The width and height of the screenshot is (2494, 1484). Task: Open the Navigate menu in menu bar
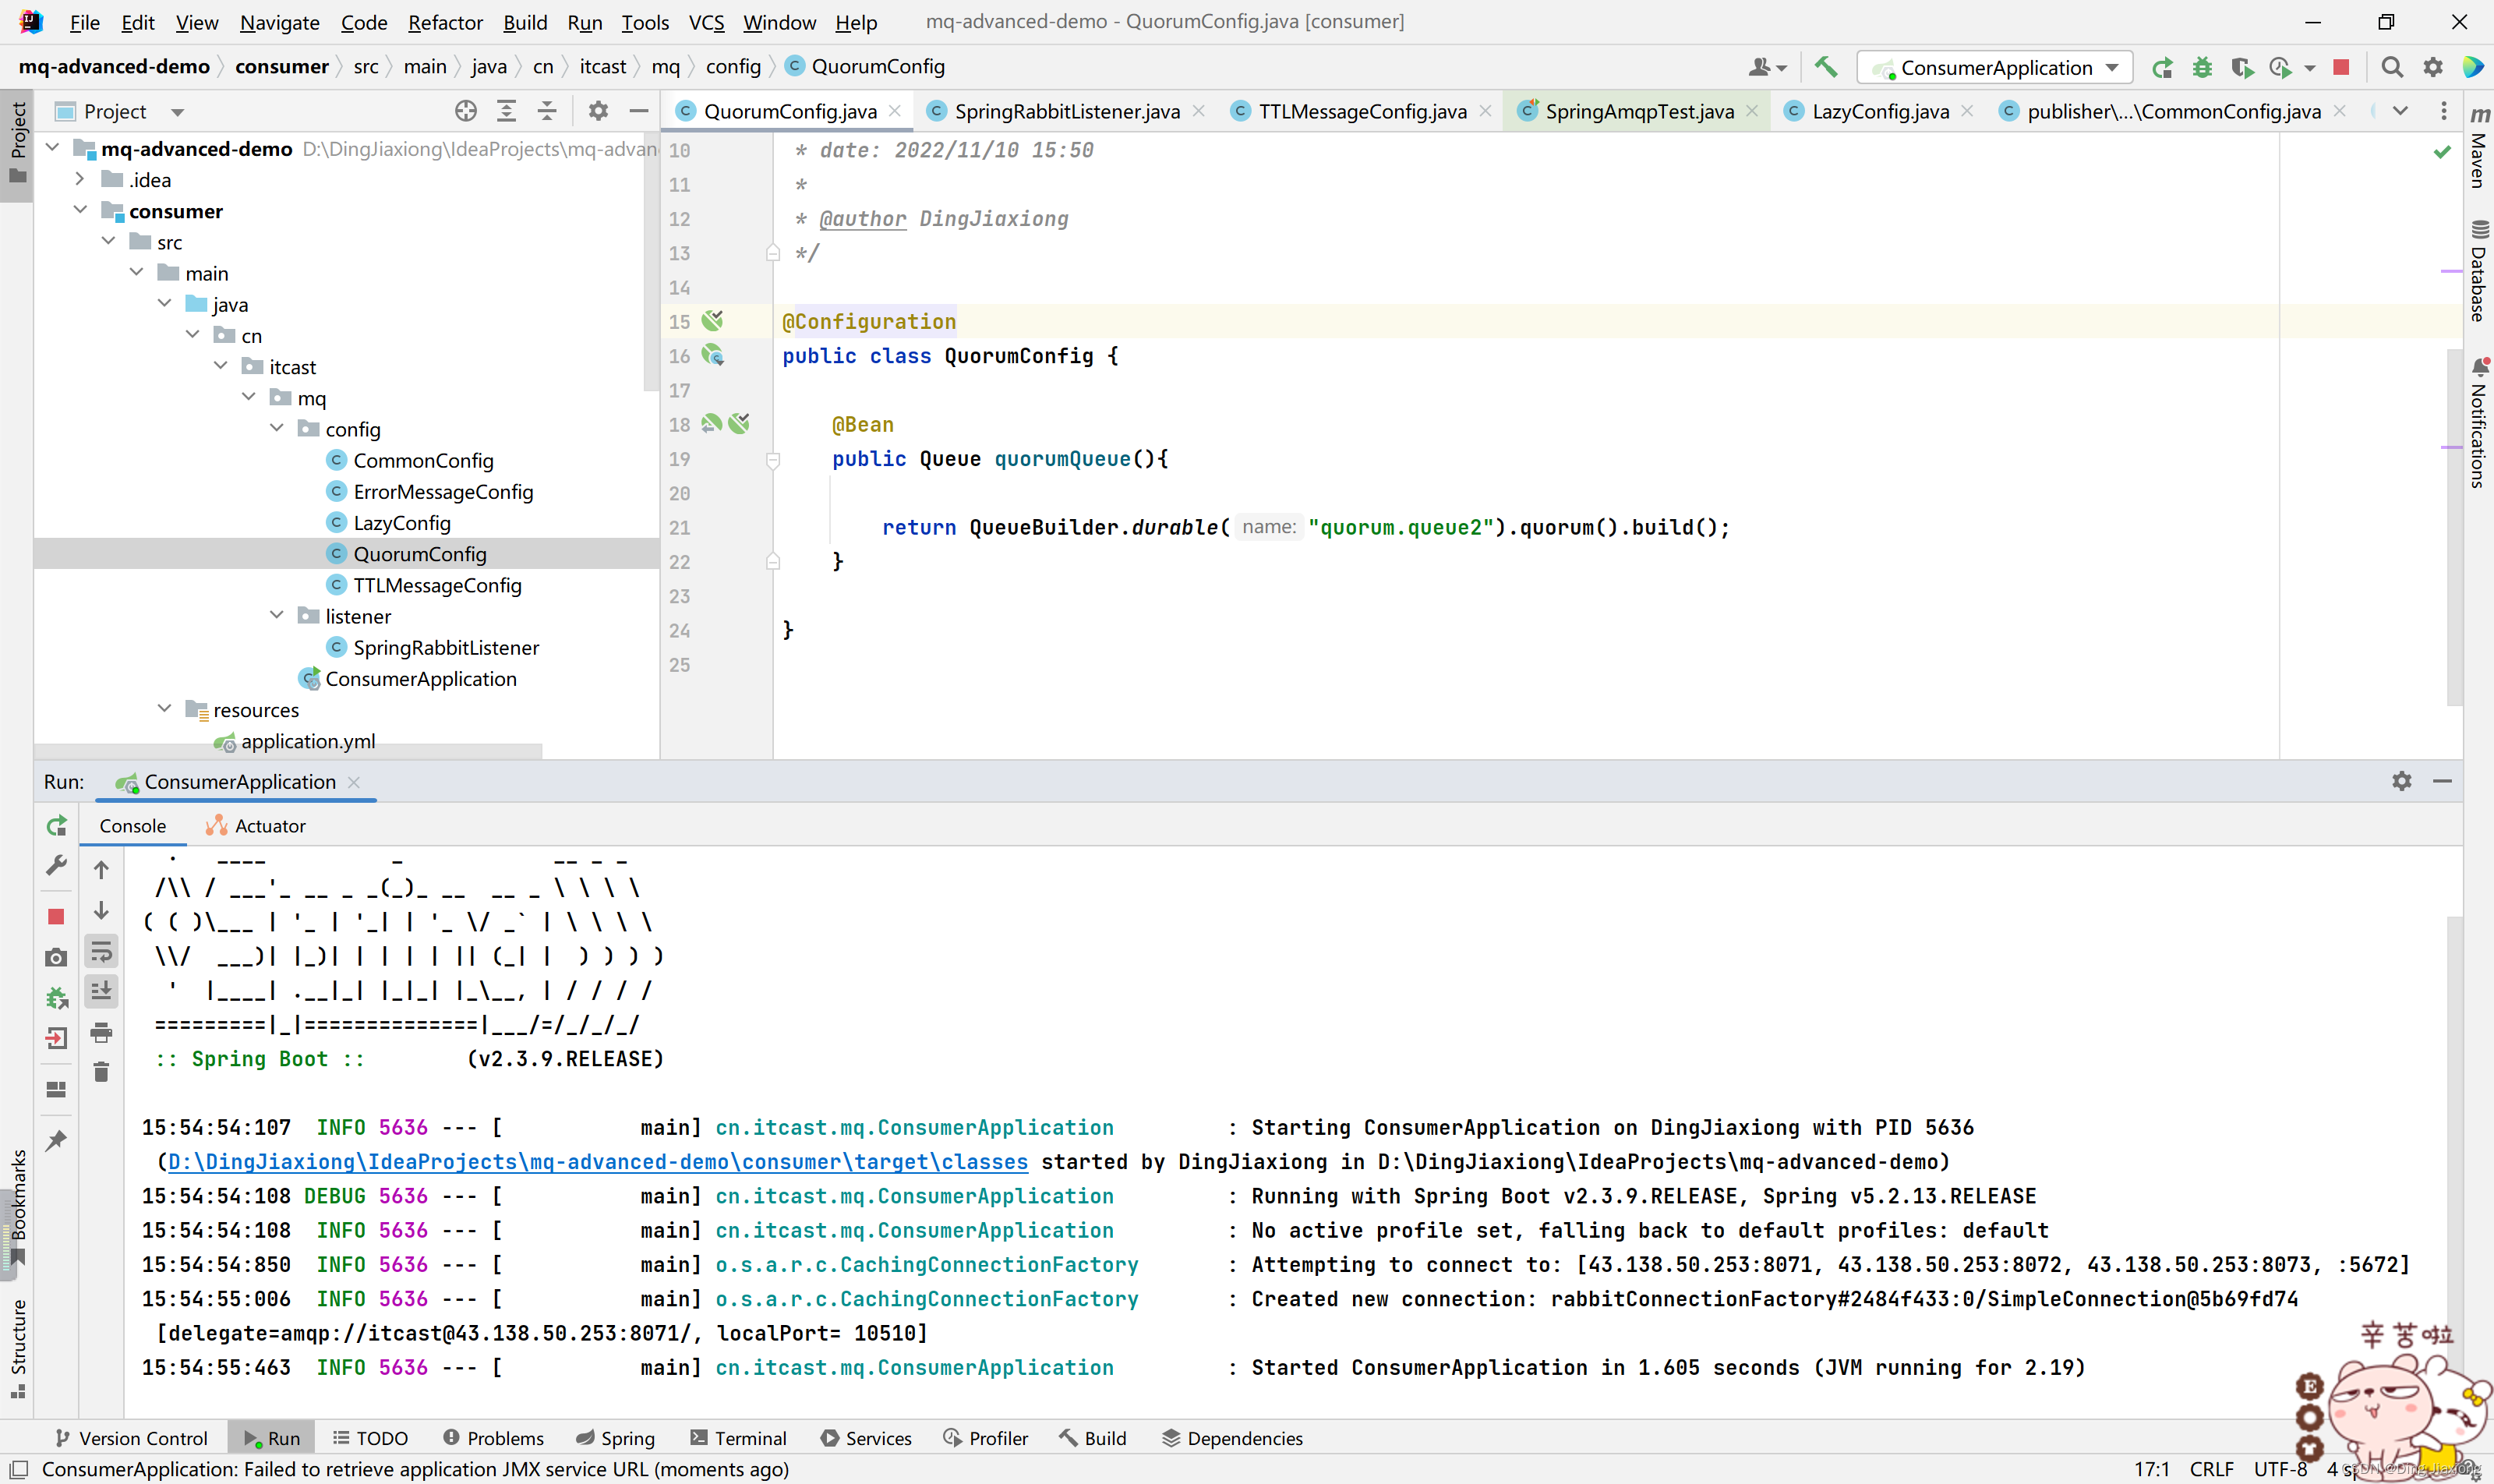click(x=276, y=21)
